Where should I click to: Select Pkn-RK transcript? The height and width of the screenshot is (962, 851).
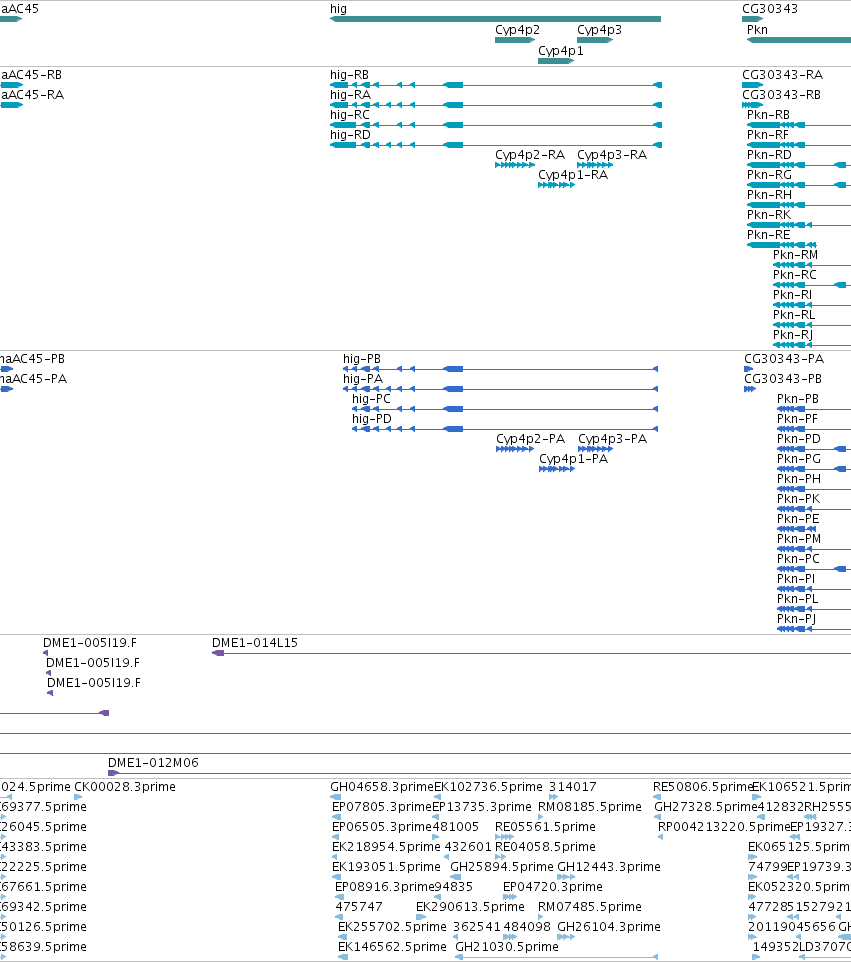click(x=769, y=215)
